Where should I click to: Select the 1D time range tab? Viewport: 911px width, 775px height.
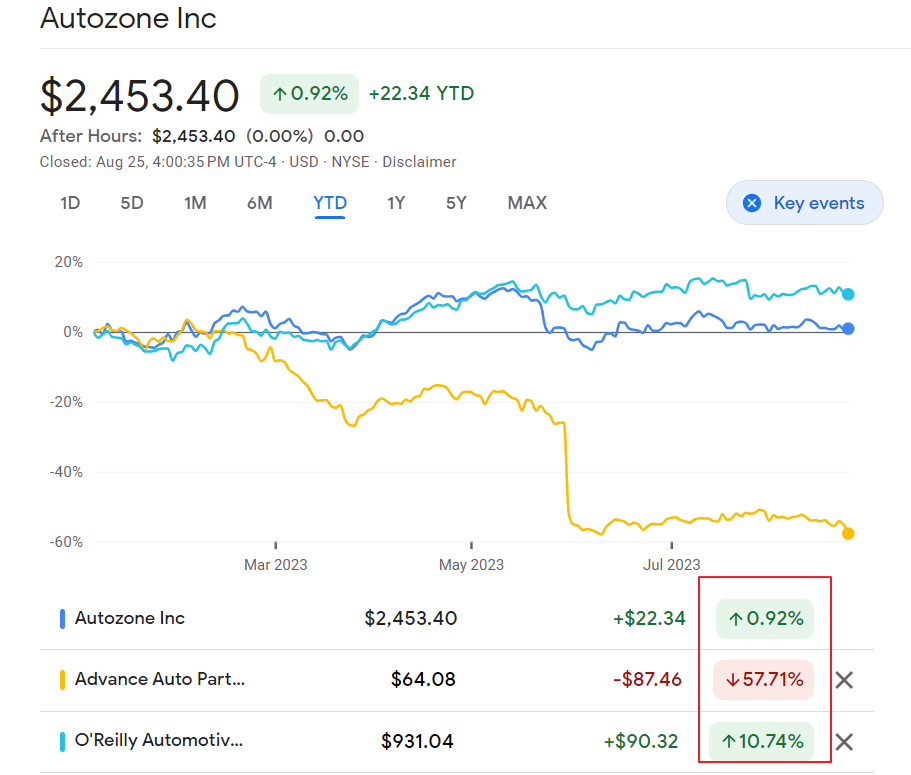70,203
